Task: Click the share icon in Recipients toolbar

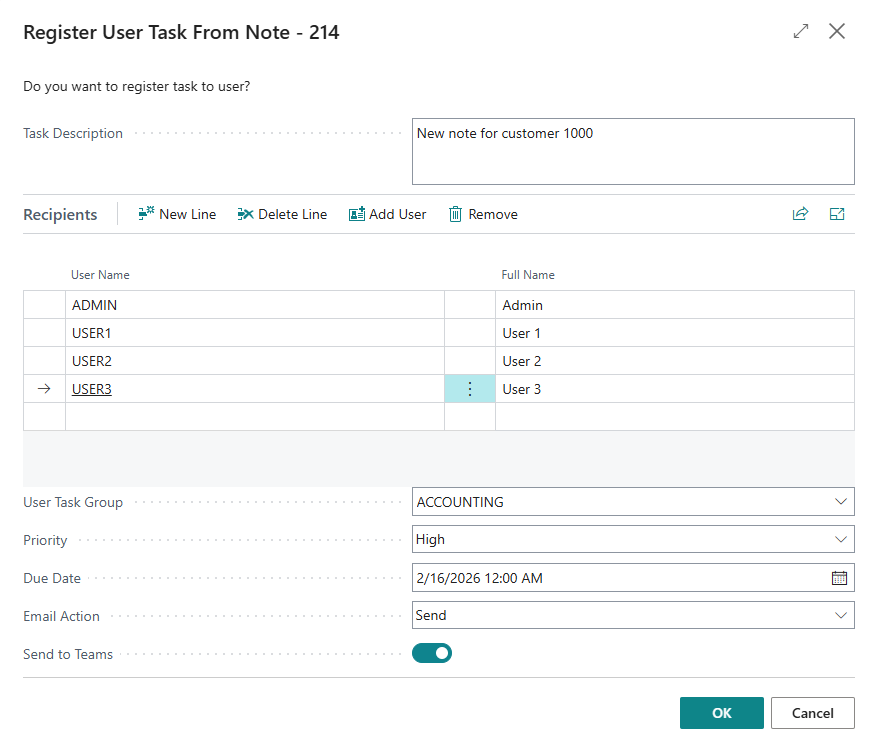Action: (x=800, y=214)
